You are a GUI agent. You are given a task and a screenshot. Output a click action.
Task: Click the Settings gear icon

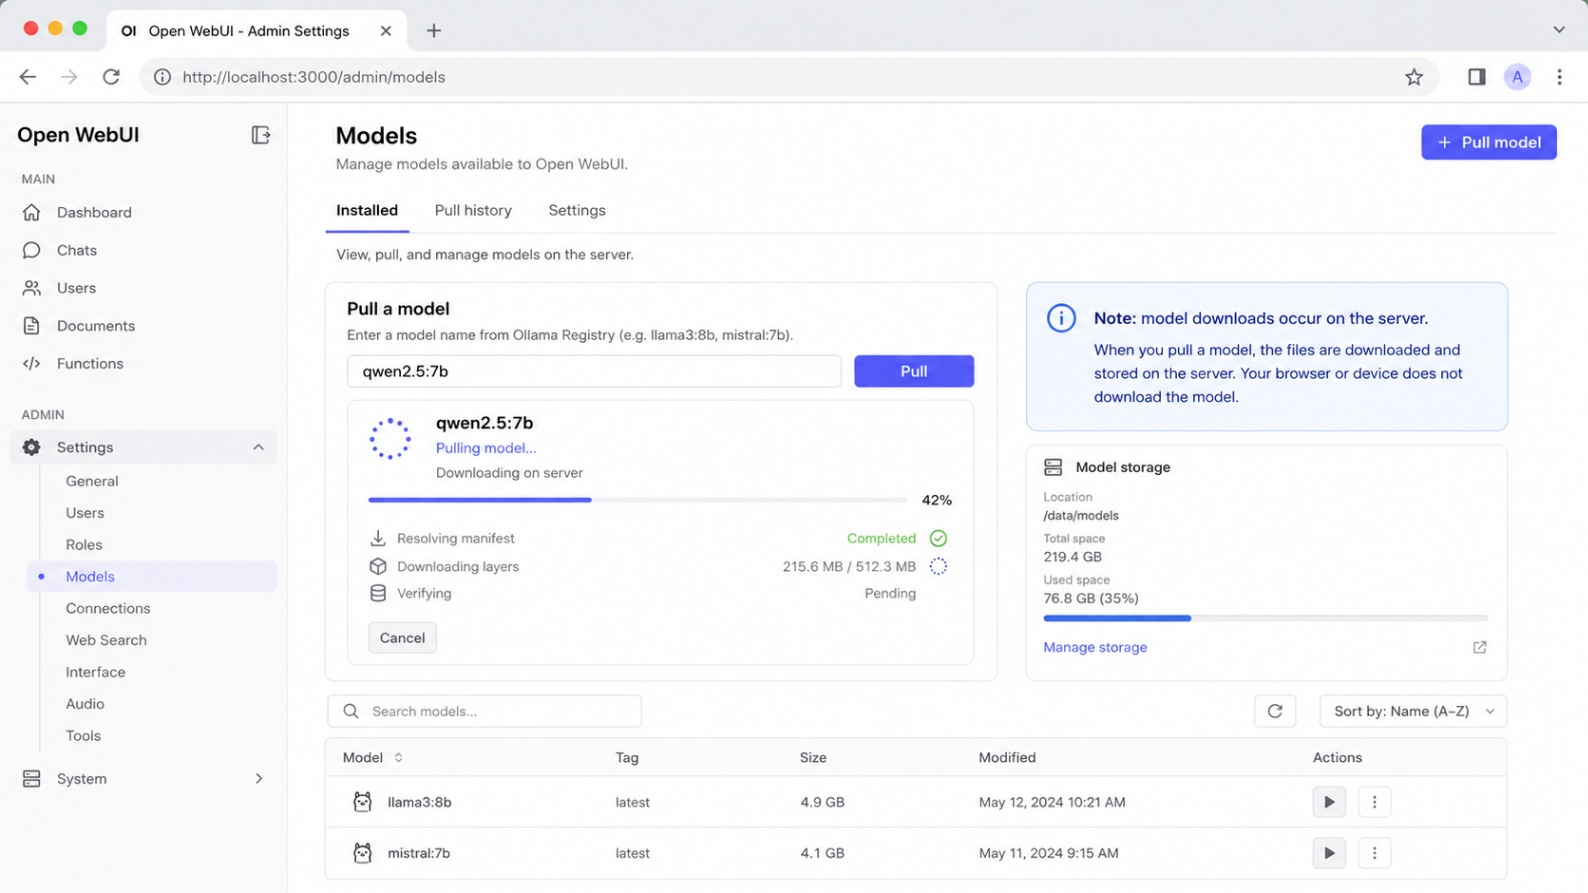[32, 447]
